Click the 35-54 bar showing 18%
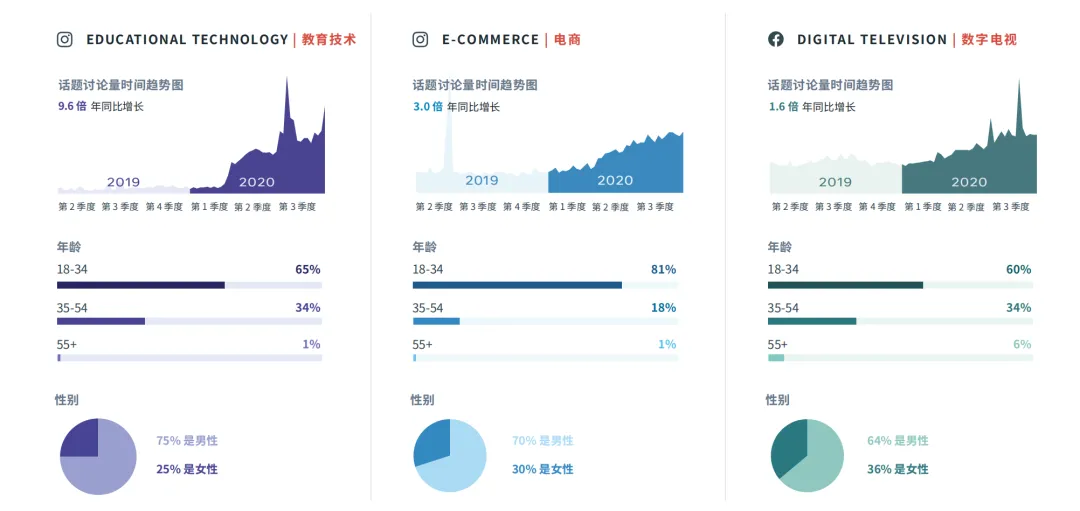The width and height of the screenshot is (1080, 511). (545, 321)
